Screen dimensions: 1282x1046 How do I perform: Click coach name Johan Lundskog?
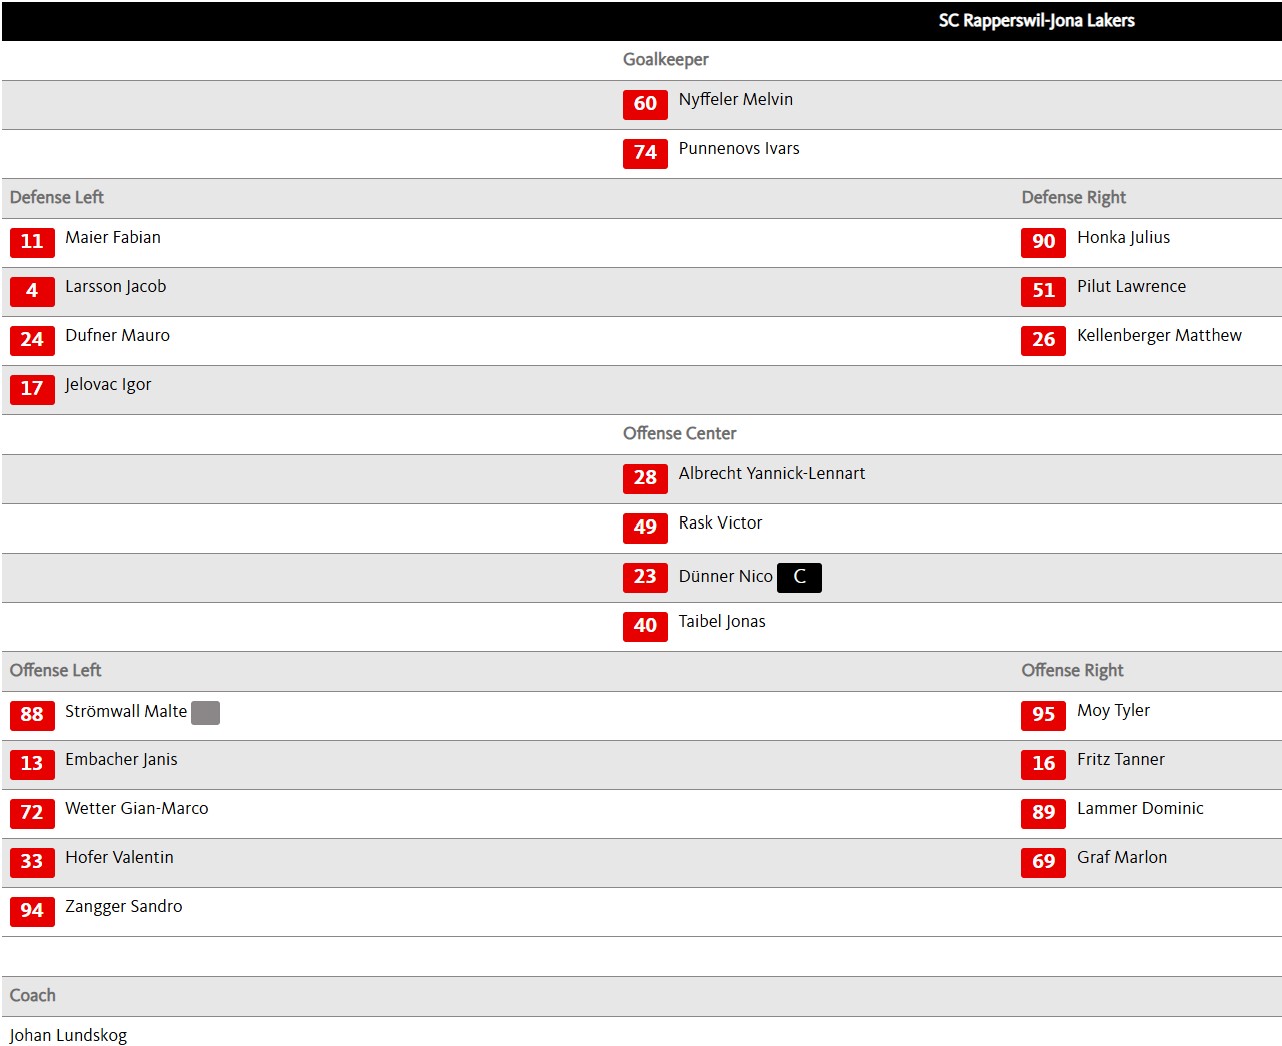point(68,1035)
